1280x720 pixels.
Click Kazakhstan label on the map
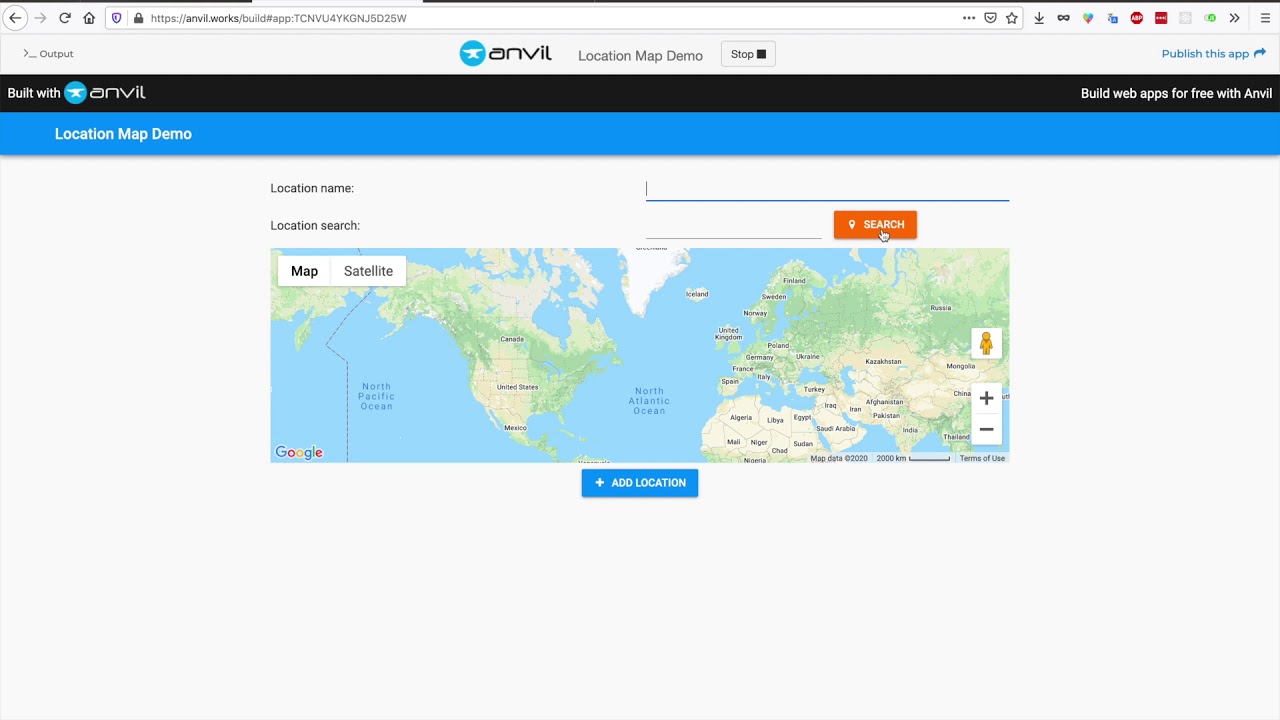click(x=883, y=361)
